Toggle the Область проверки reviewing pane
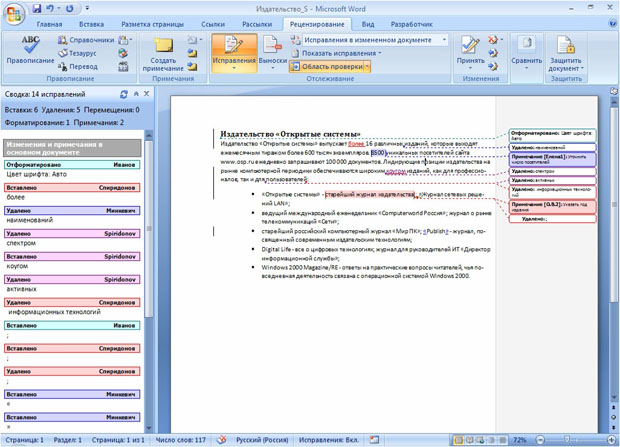Viewport: 620px width, 447px height. point(327,67)
